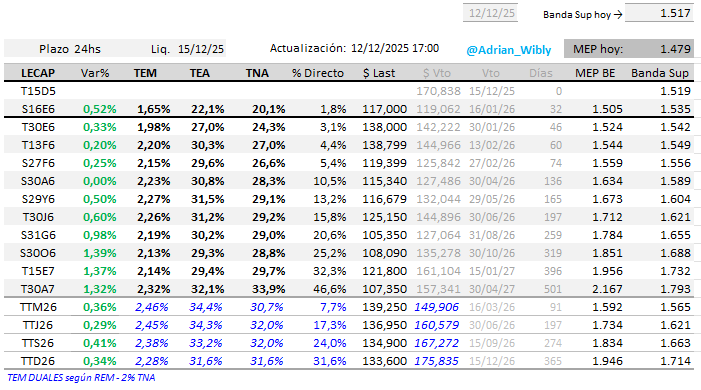Select the Banda Sup column header
Viewport: 701px width, 390px height.
(x=660, y=73)
